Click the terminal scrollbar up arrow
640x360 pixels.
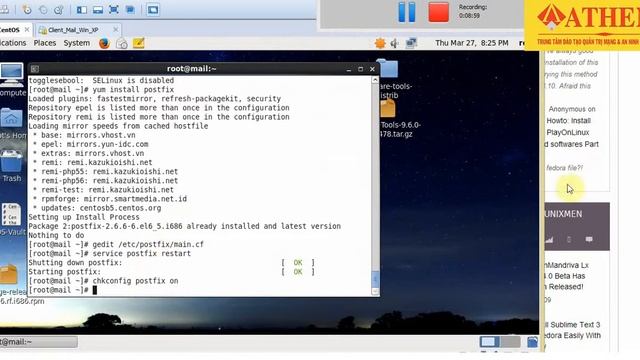point(375,80)
